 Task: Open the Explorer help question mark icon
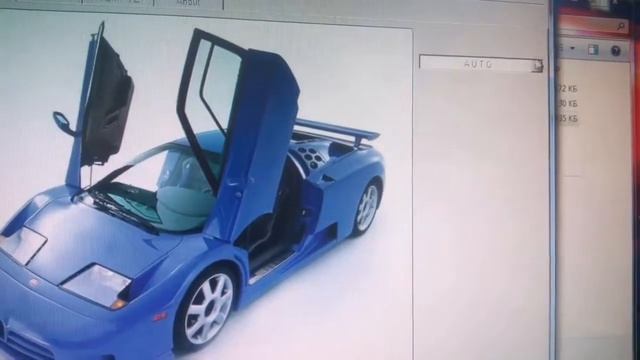point(616,51)
